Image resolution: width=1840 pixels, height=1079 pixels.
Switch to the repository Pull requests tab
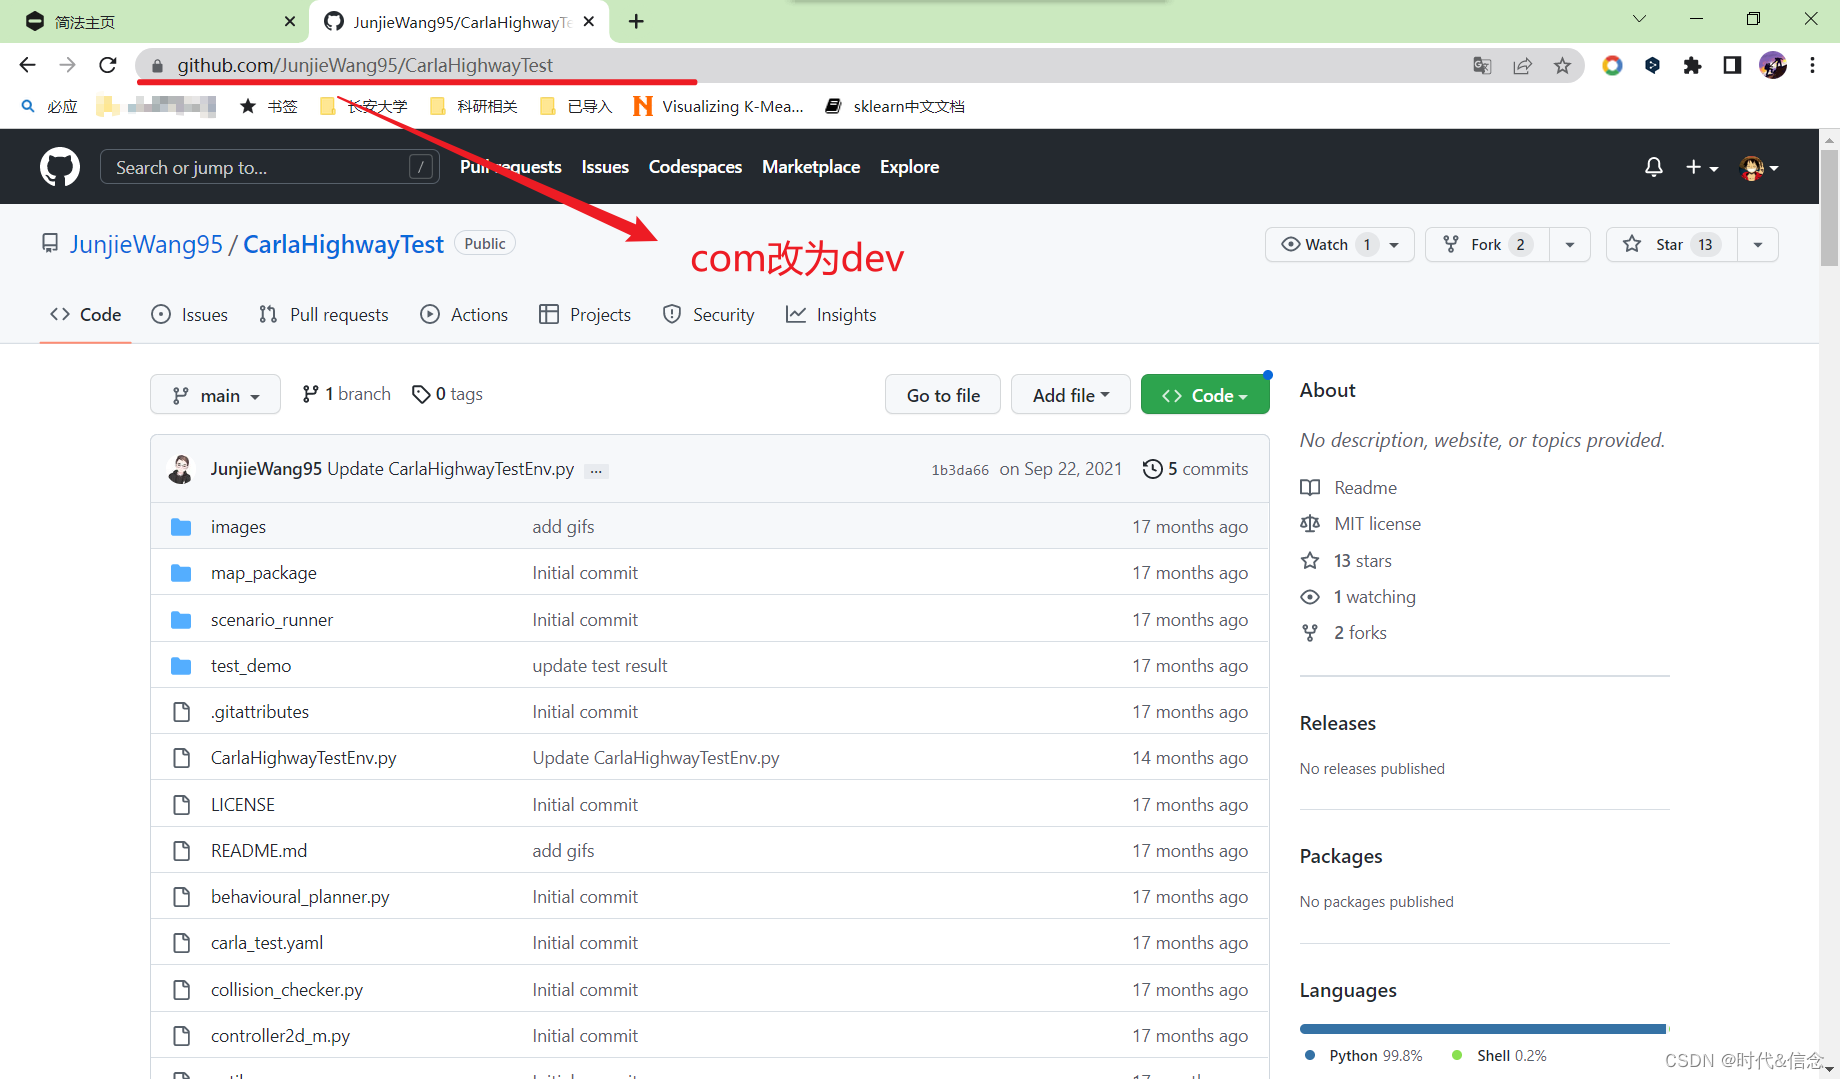click(x=324, y=315)
